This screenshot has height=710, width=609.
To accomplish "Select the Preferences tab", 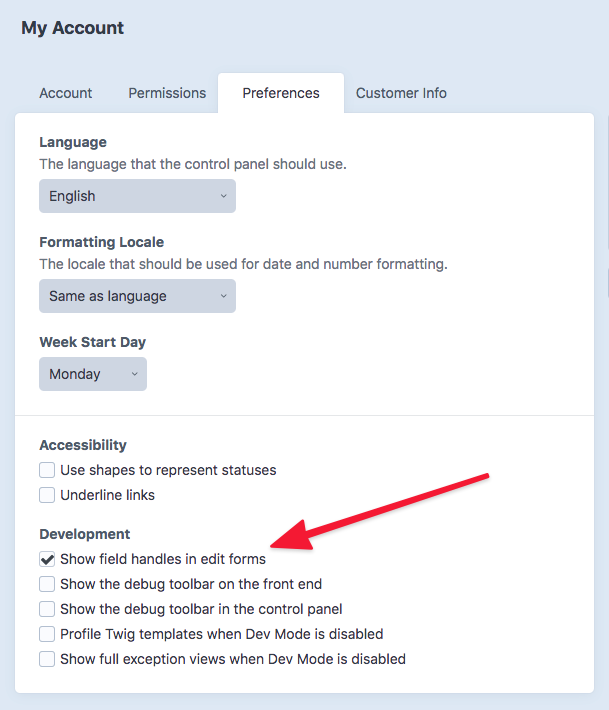I will (281, 93).
